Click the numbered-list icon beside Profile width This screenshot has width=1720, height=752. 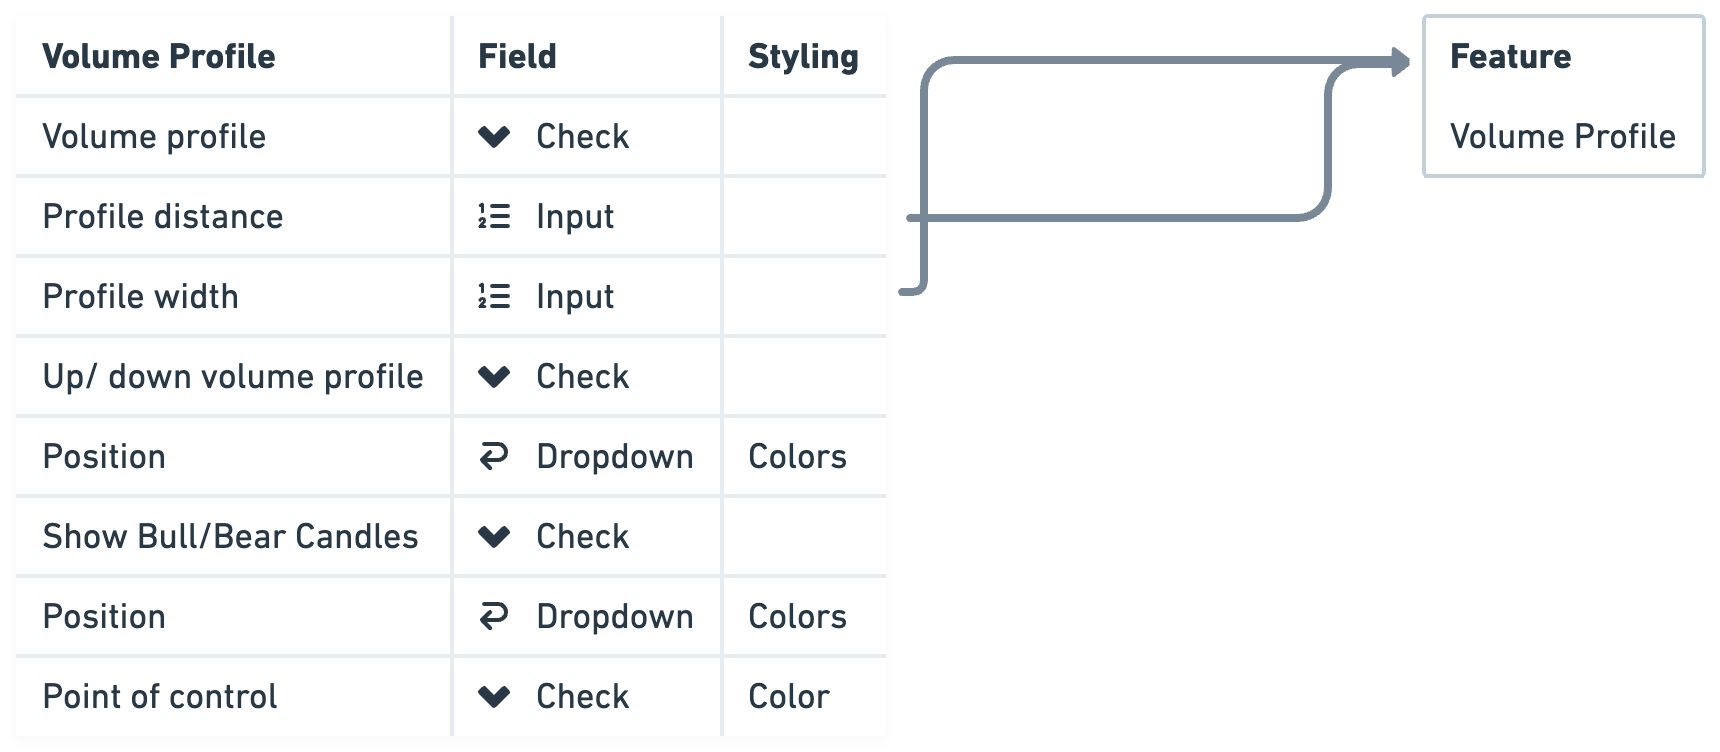pyautogui.click(x=494, y=296)
